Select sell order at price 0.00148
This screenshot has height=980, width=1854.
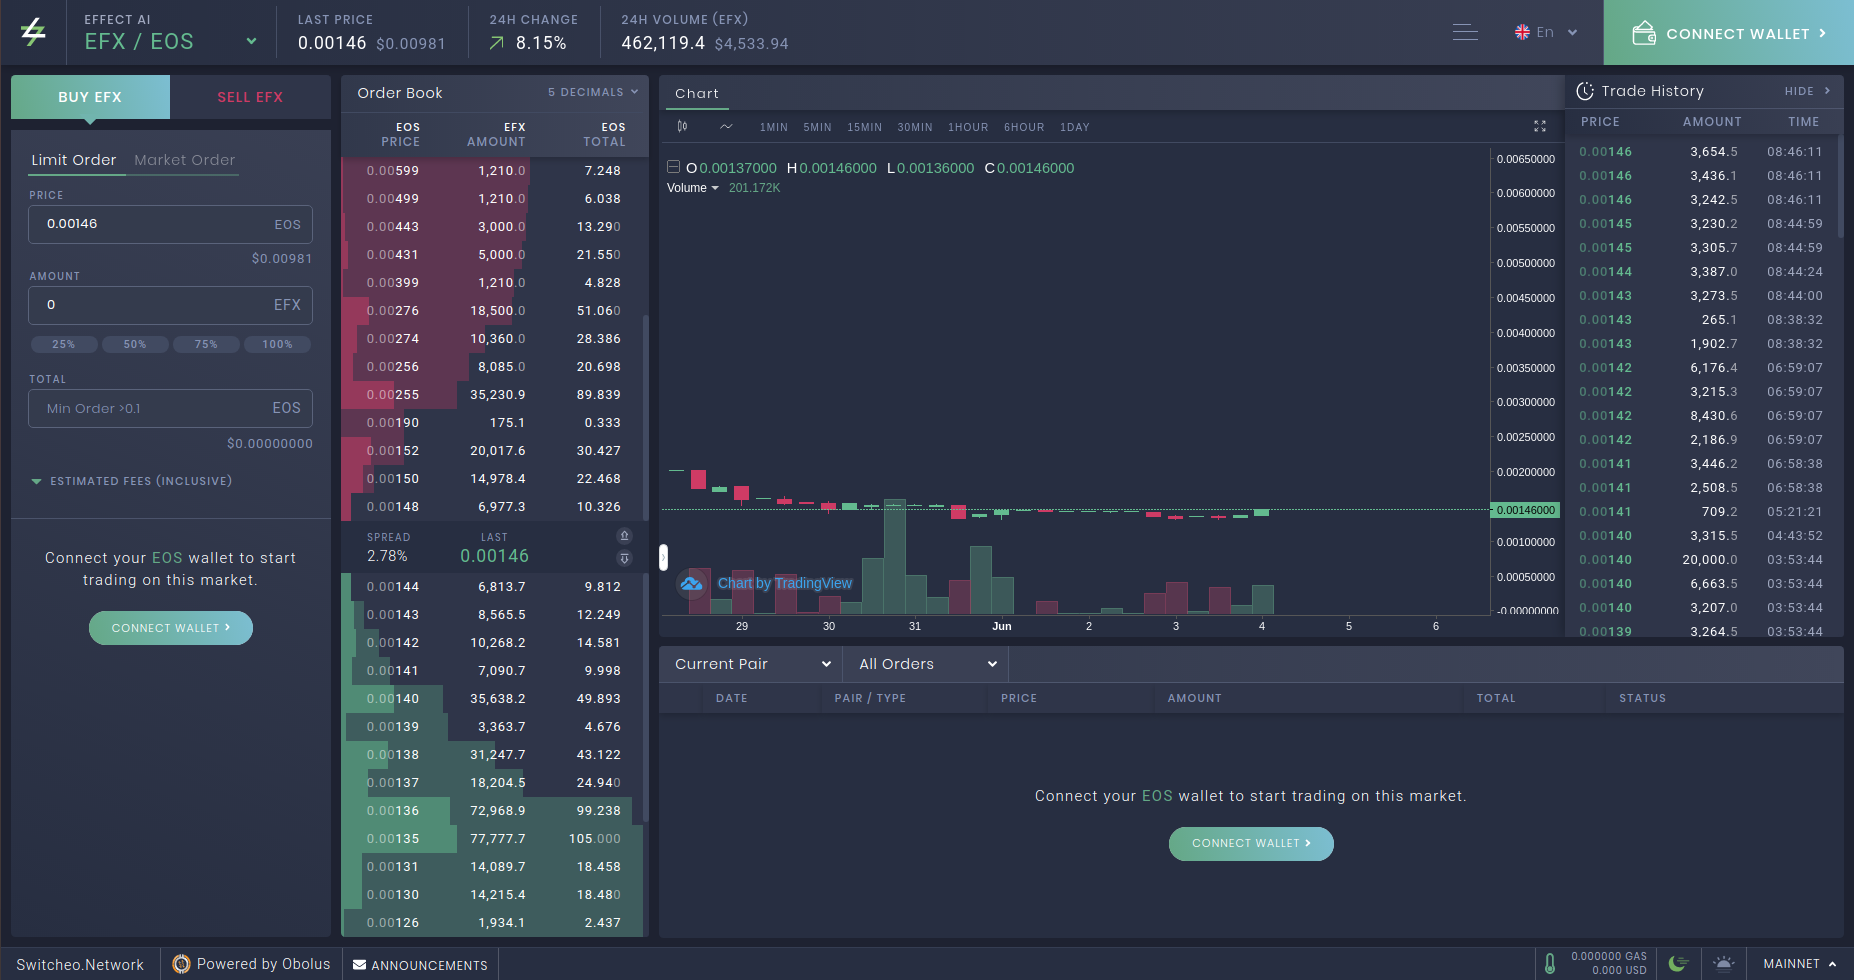coord(494,507)
